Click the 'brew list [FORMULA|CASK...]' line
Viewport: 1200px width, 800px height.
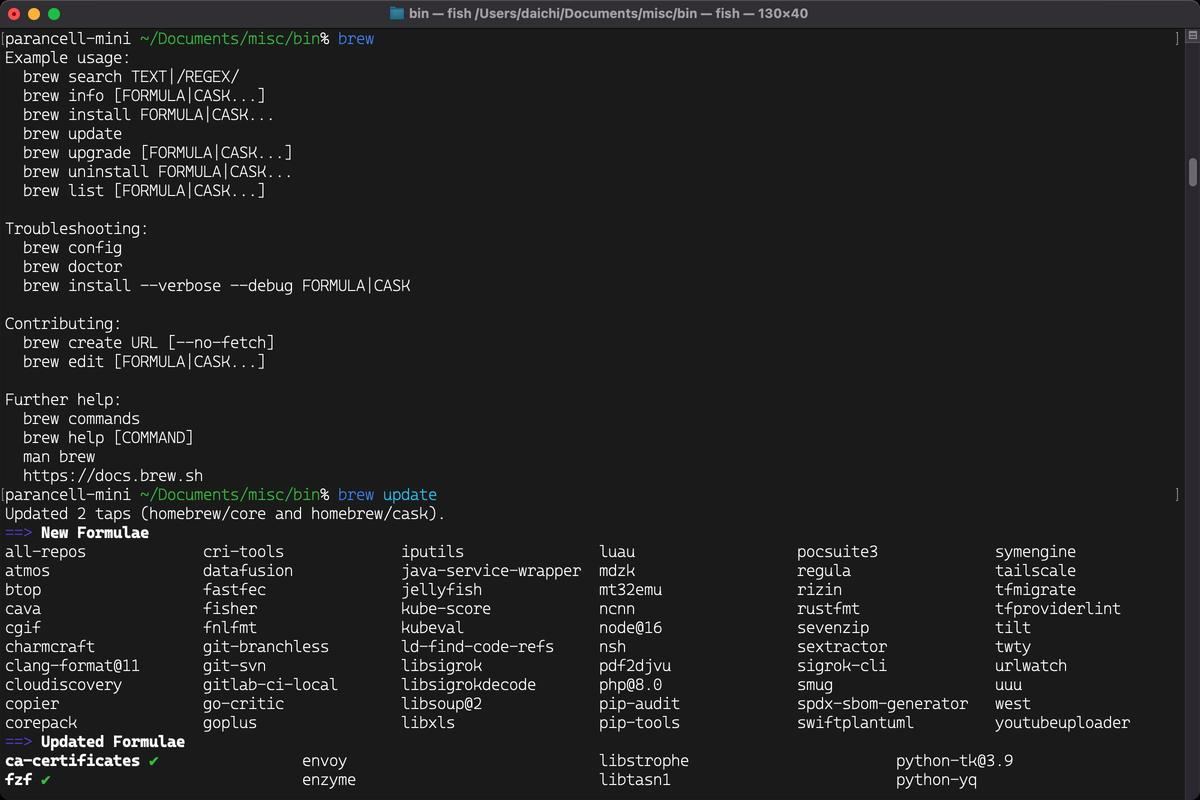click(144, 191)
